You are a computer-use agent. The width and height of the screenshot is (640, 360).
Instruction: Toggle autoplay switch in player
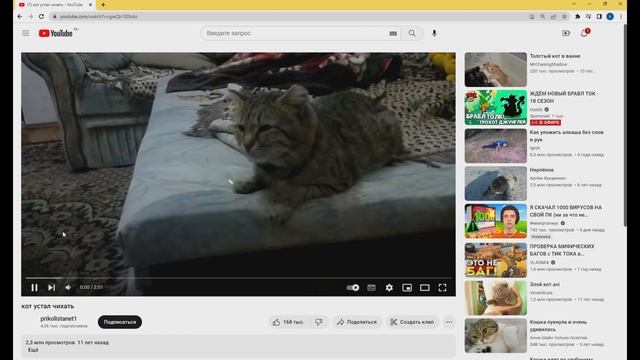point(353,287)
